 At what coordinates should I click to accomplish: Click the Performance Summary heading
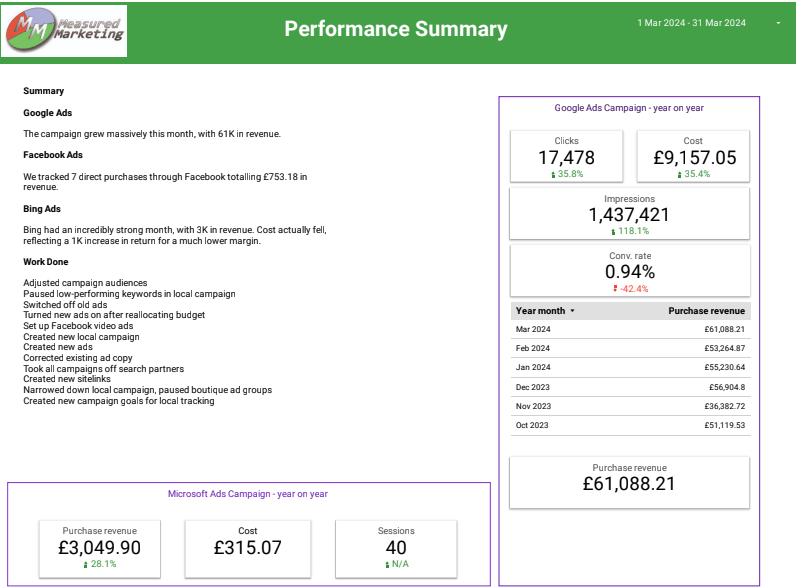[396, 29]
